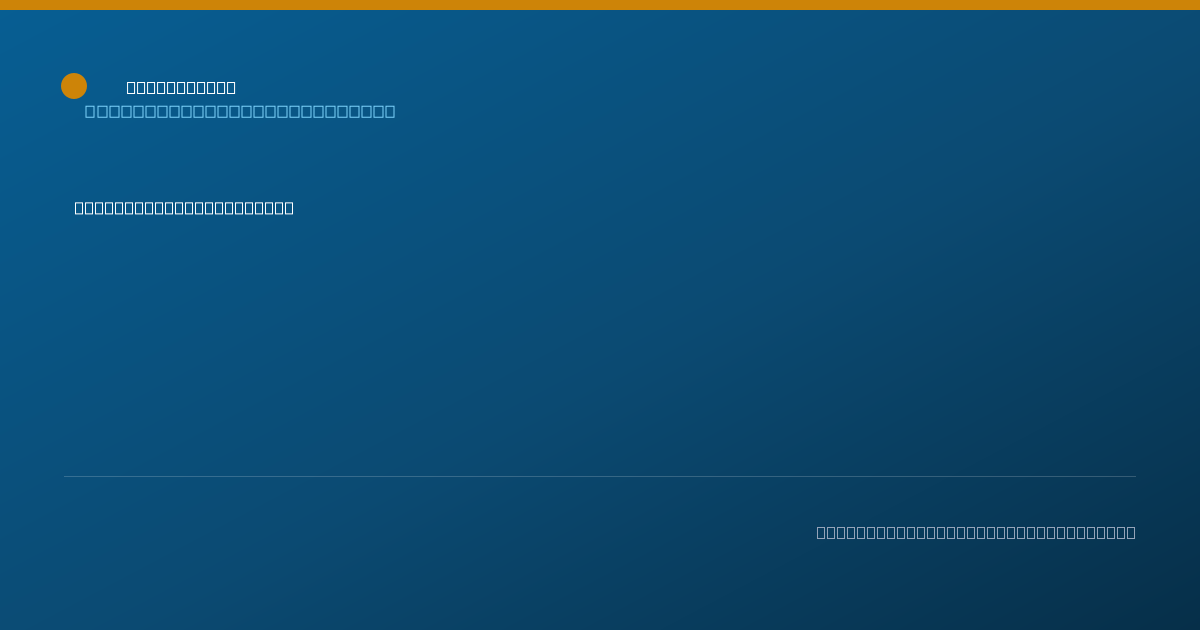Open the light blue subtitle line
The image size is (1200, 630).
(240, 111)
